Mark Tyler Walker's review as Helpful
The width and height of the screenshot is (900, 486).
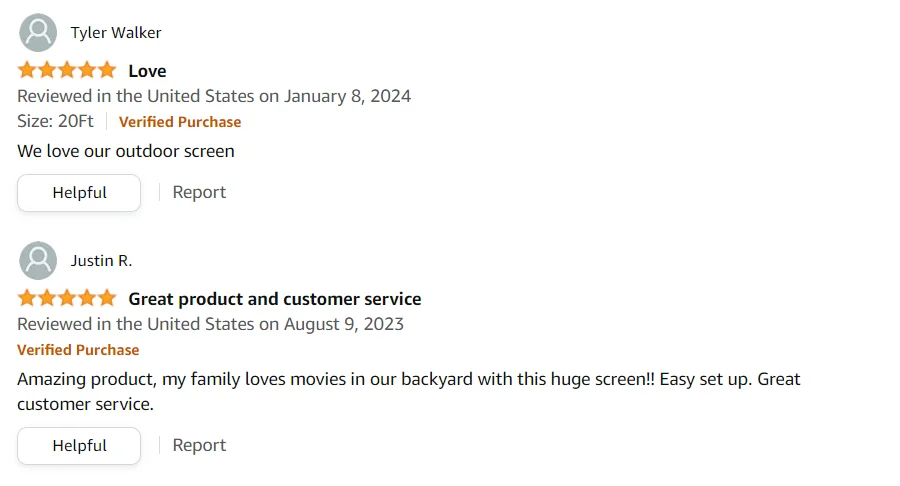(79, 193)
